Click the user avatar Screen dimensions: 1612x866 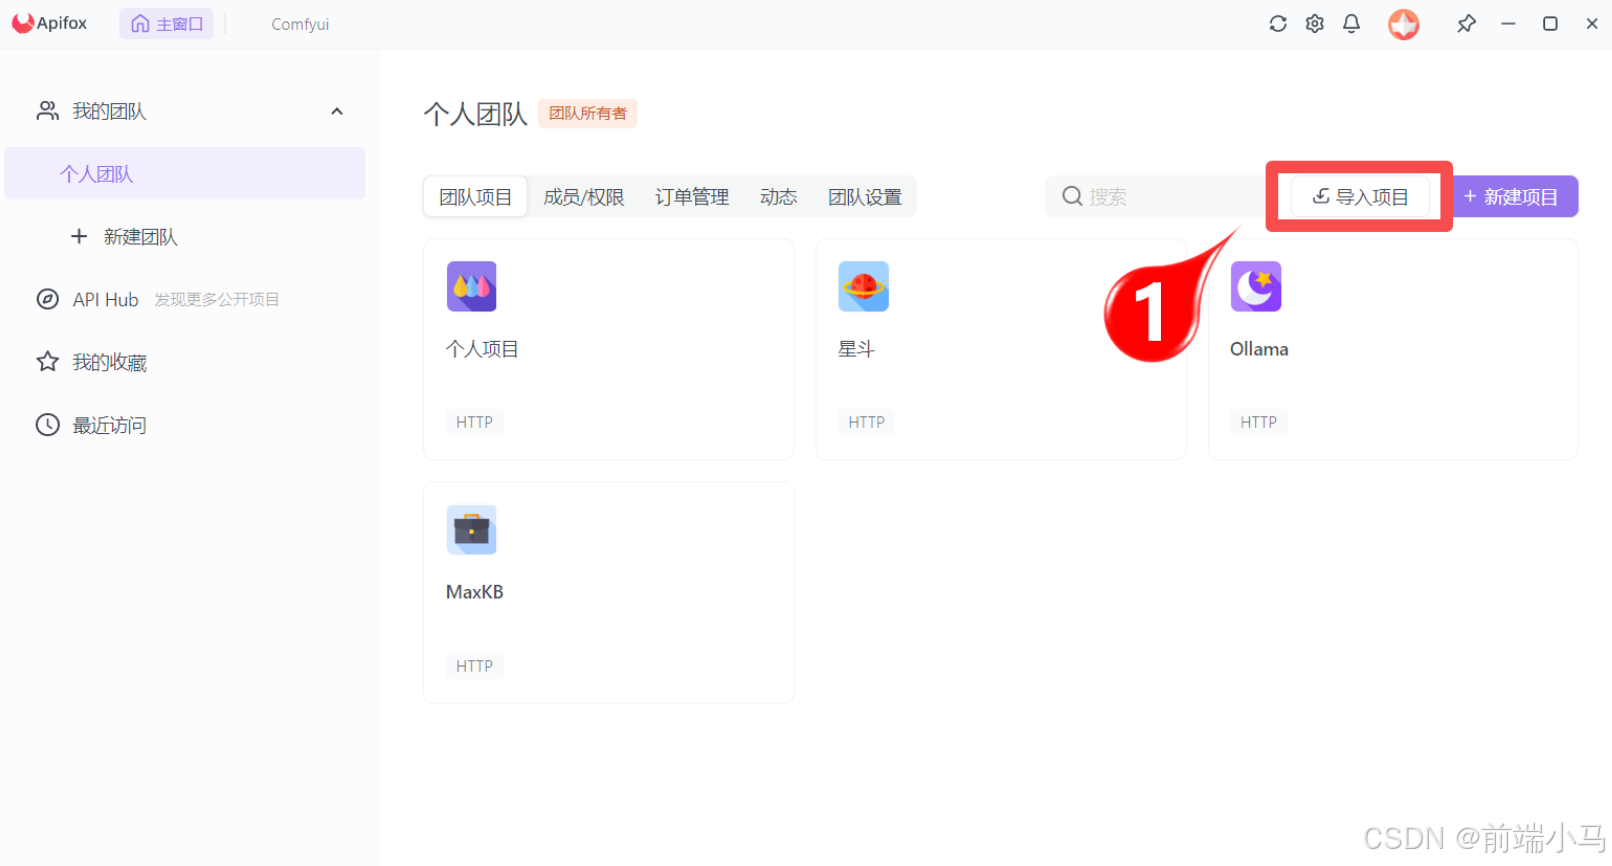click(1404, 24)
